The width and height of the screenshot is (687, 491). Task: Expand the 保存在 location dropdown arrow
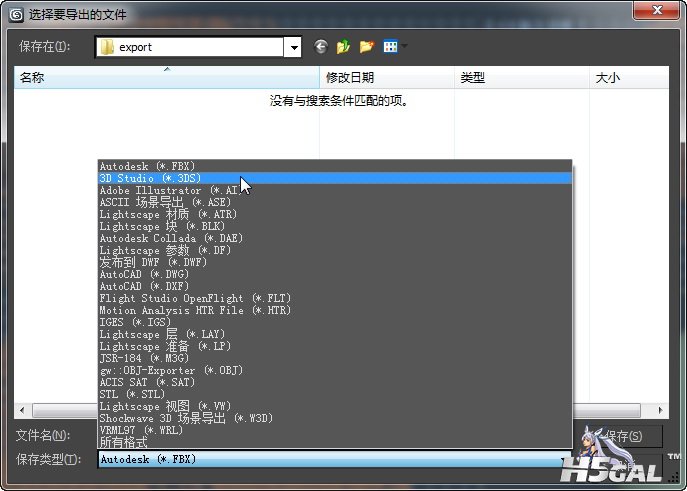[x=293, y=47]
